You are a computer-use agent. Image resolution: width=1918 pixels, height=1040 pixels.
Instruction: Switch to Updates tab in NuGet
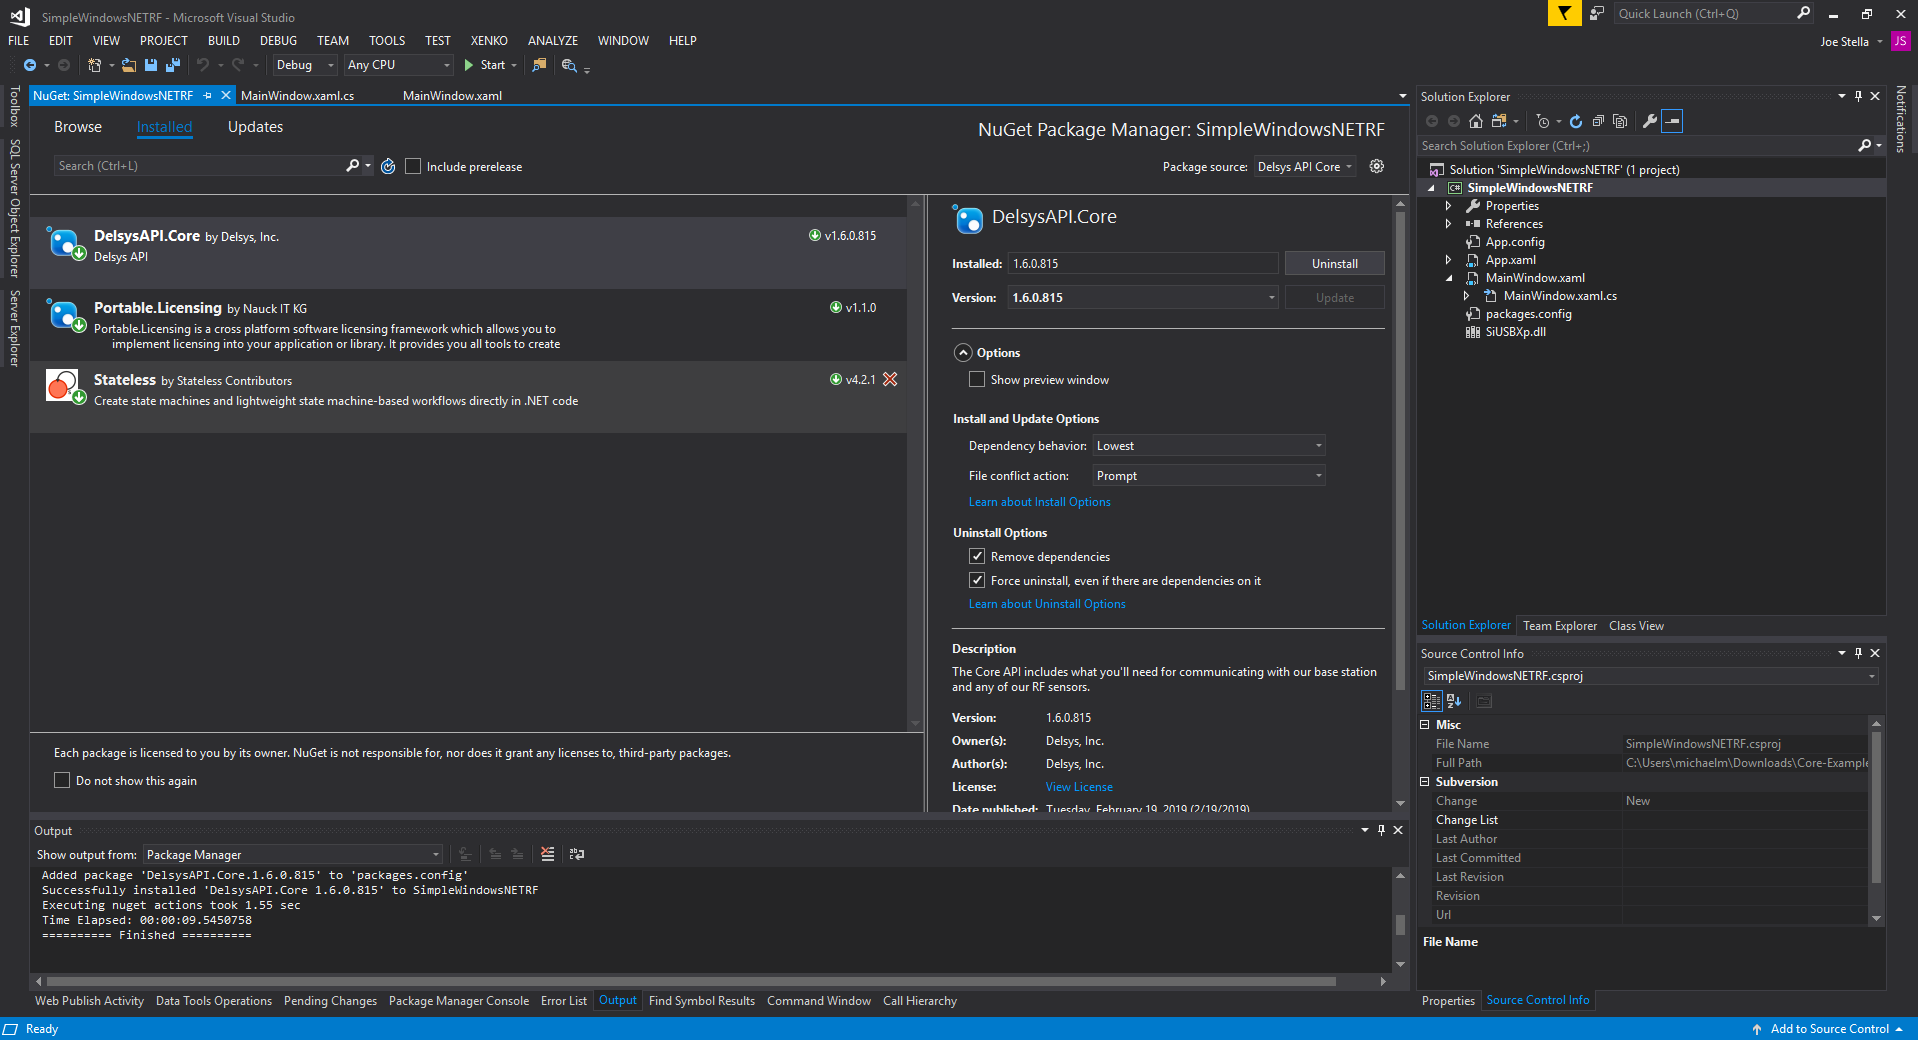255,127
